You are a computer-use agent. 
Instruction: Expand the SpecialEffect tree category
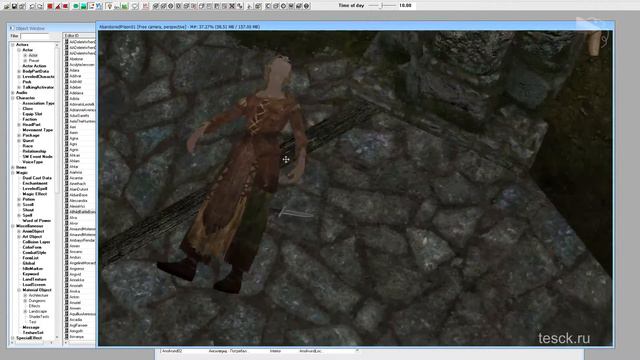pos(13,338)
